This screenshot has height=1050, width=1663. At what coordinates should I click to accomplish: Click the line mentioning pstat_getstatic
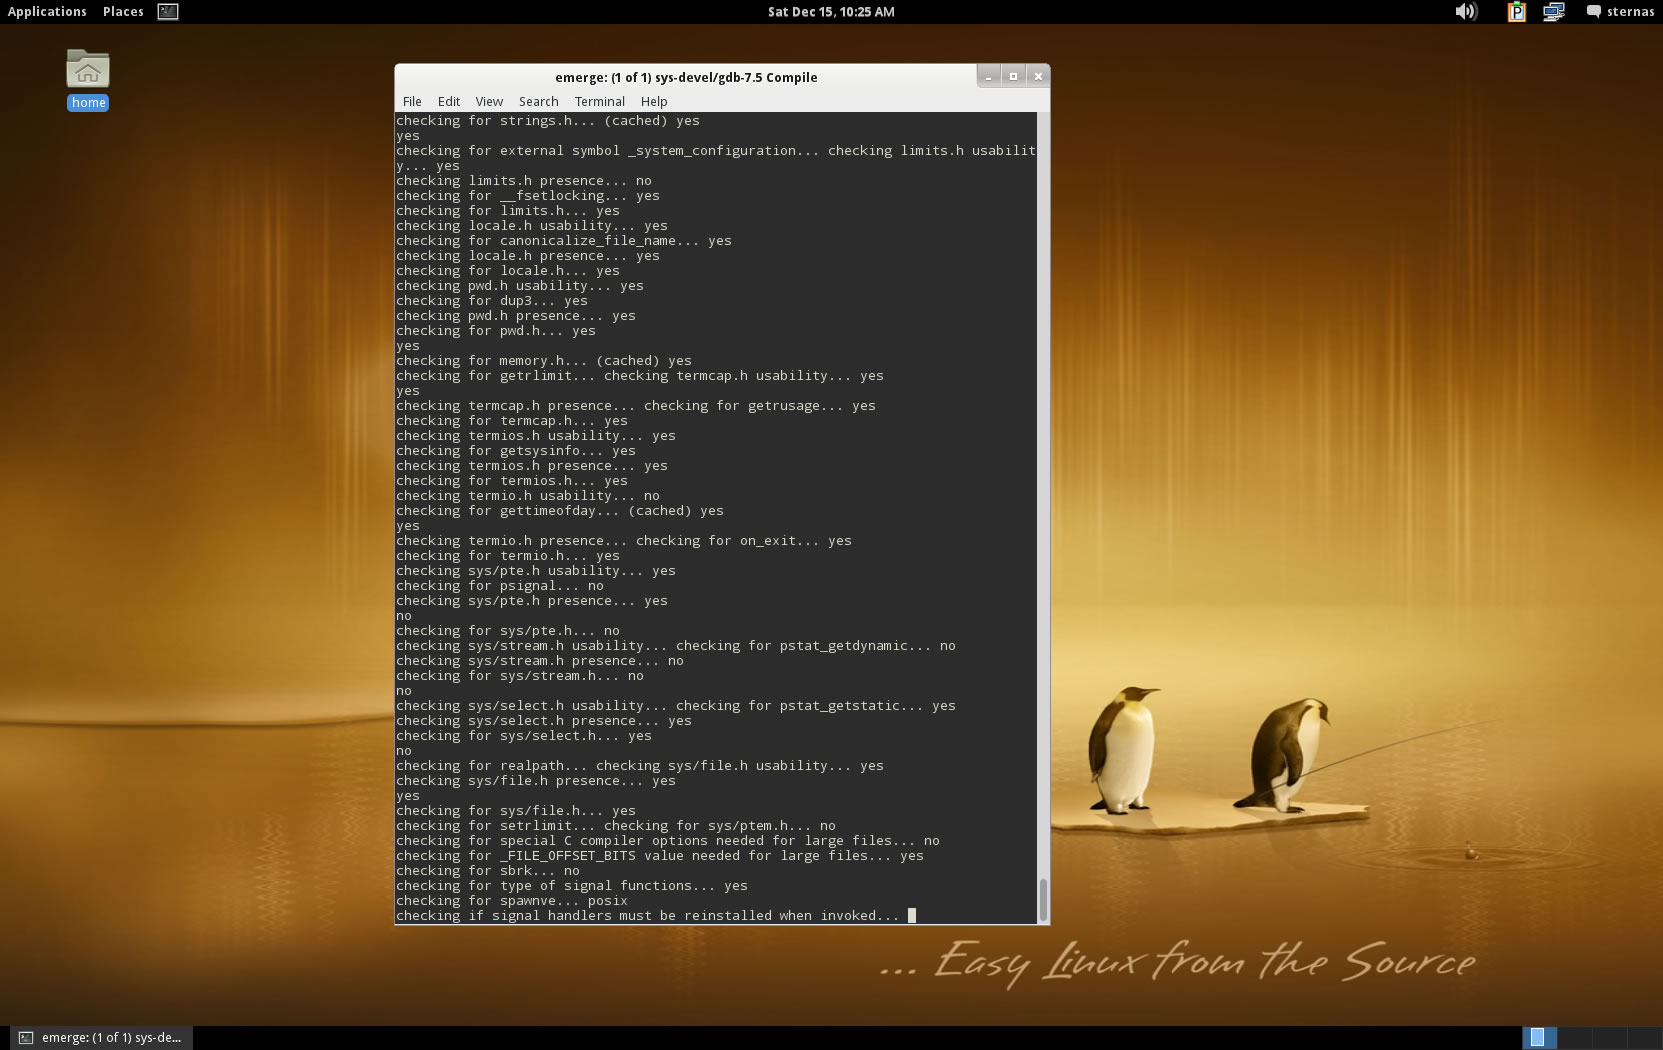[676, 705]
